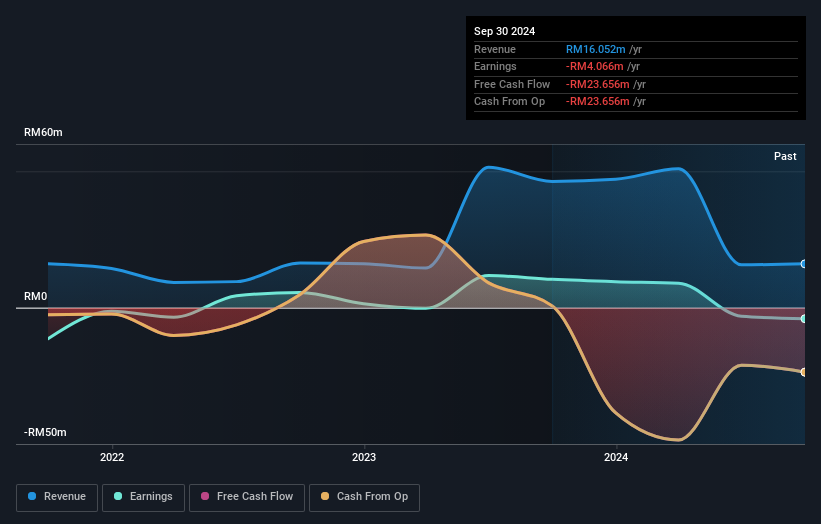
Task: Click the -RM50m axis label
Action: [45, 432]
